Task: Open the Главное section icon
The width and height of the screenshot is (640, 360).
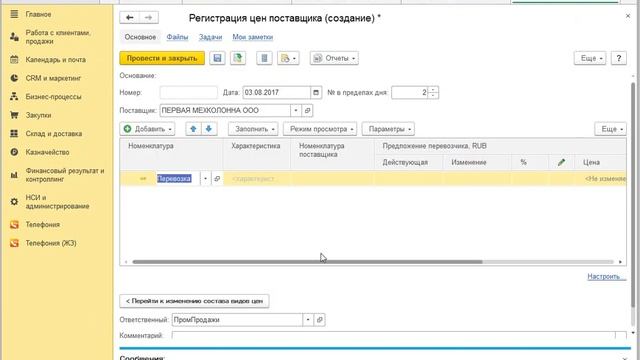Action: pos(14,14)
